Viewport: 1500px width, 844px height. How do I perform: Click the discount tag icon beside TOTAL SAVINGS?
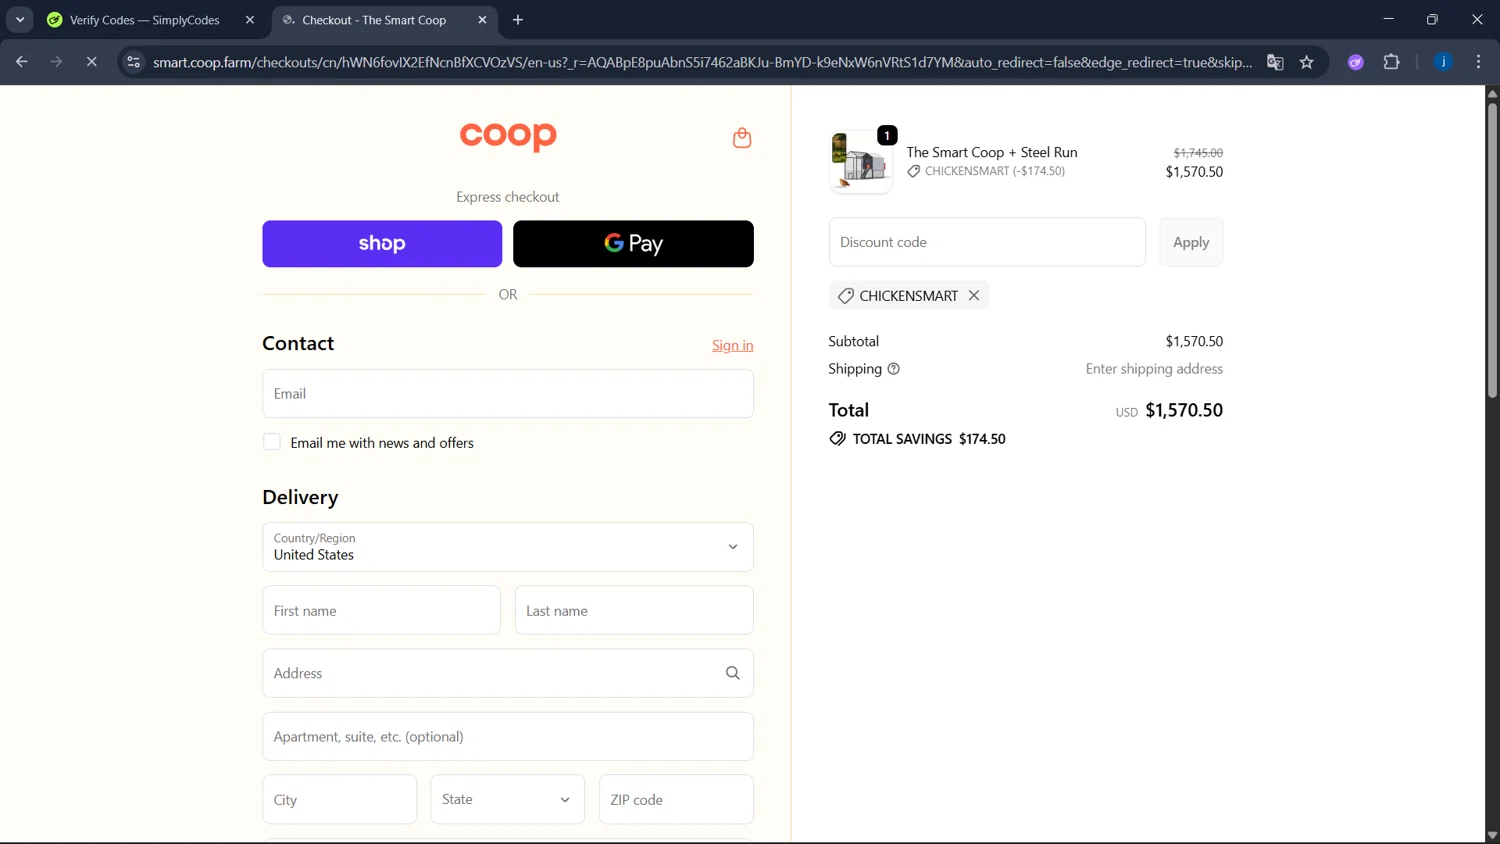(x=837, y=439)
